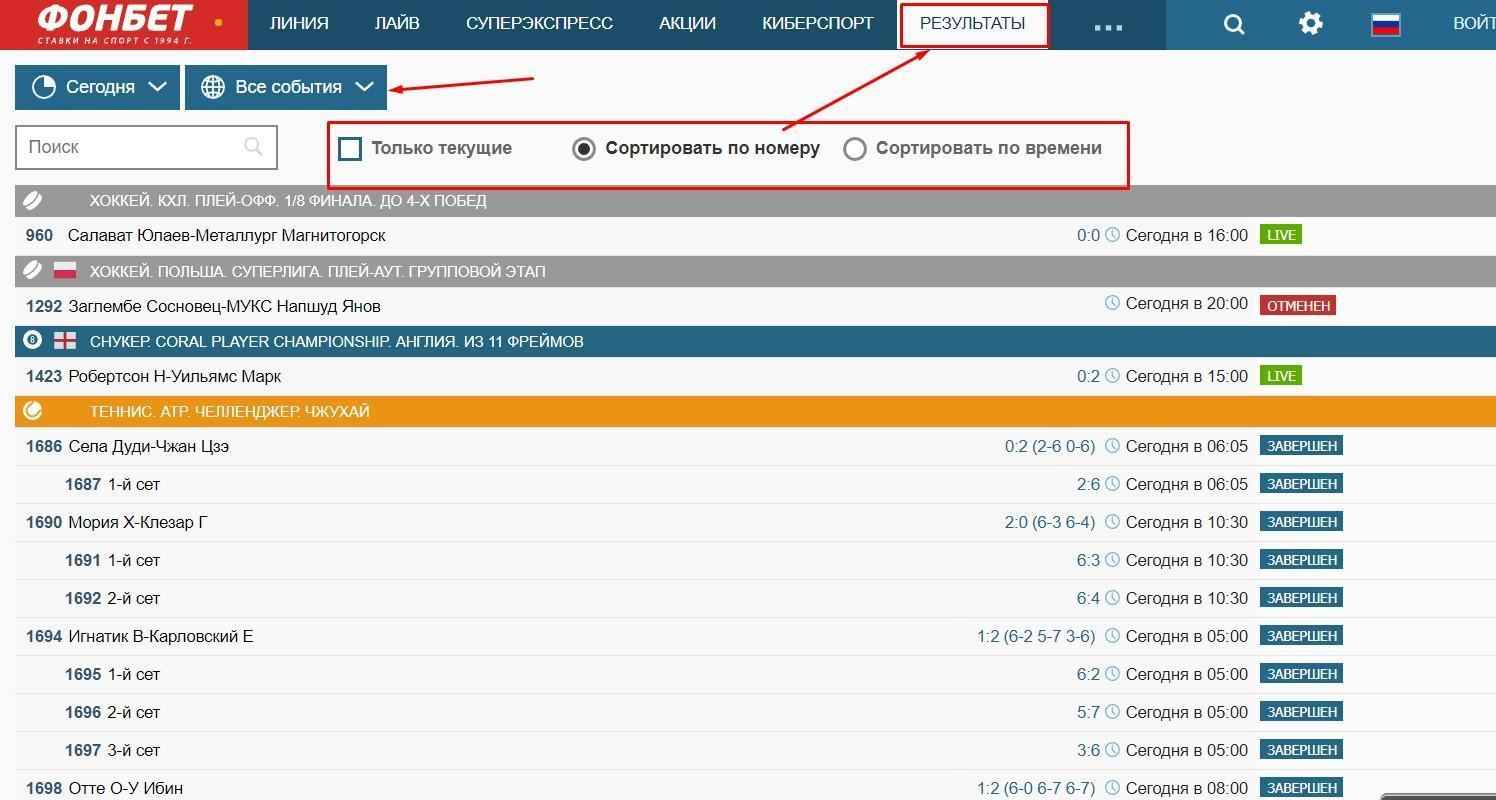Click the England flag in the snooker header
1496x800 pixels.
tap(65, 340)
